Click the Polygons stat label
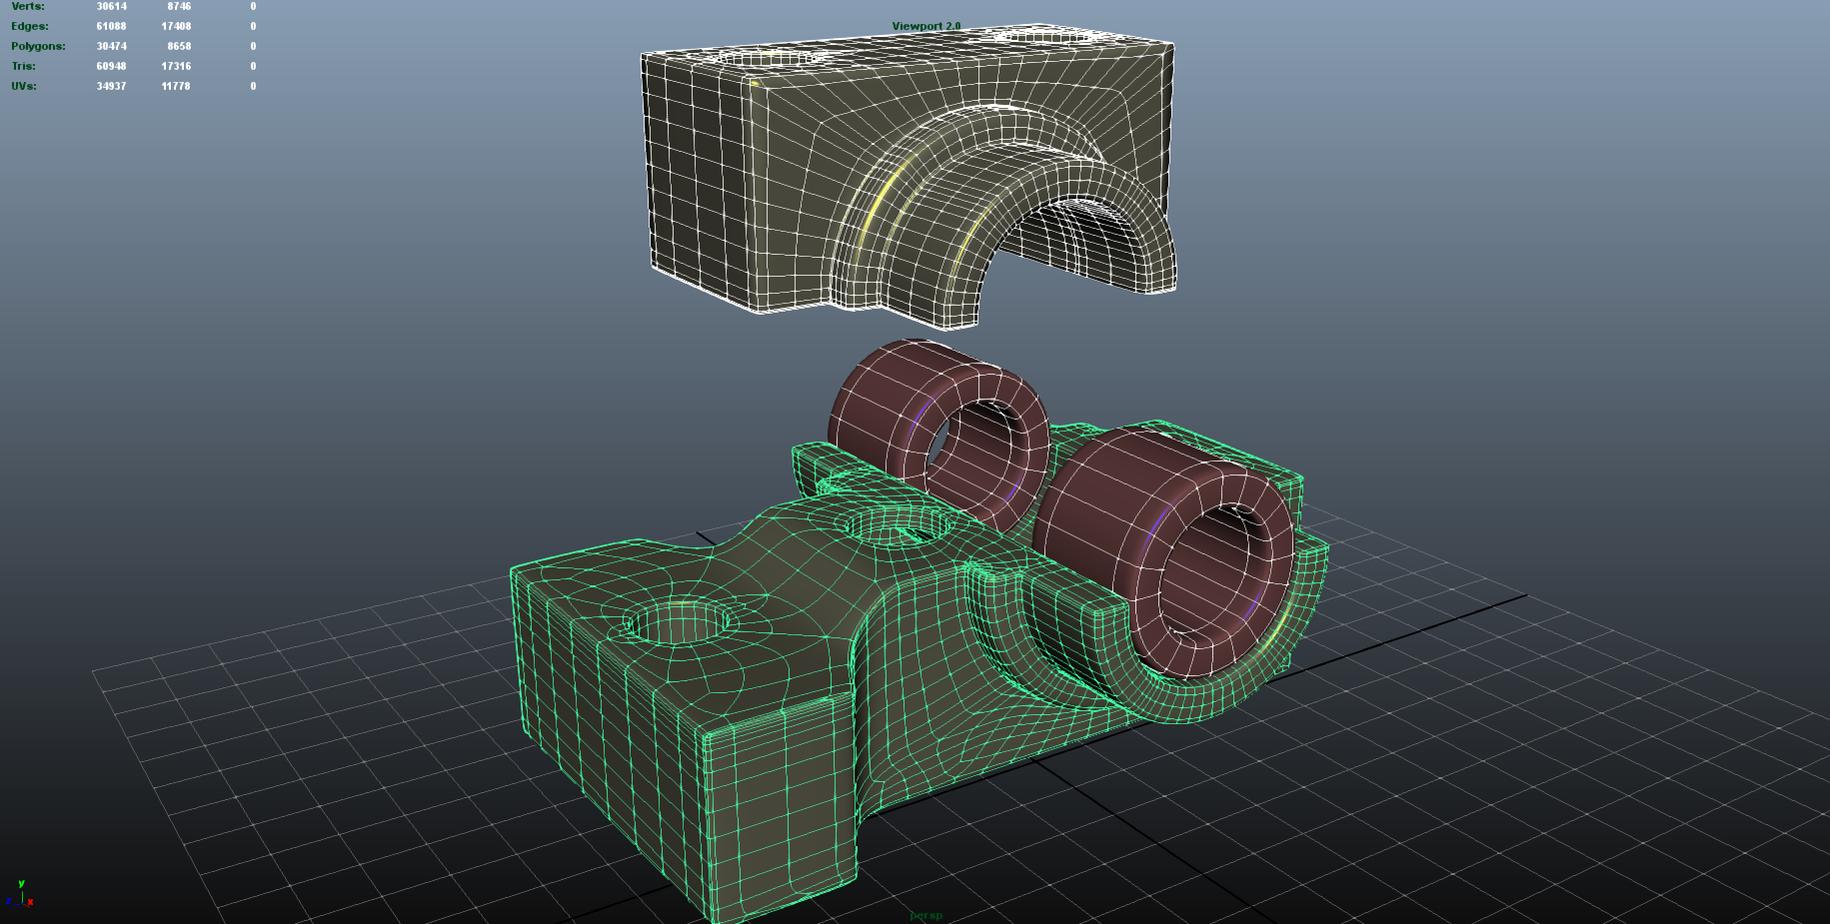The width and height of the screenshot is (1830, 924). pyautogui.click(x=37, y=46)
